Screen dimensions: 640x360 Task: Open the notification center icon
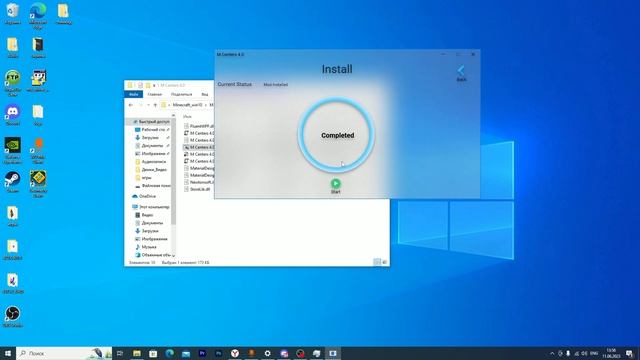tap(630, 353)
